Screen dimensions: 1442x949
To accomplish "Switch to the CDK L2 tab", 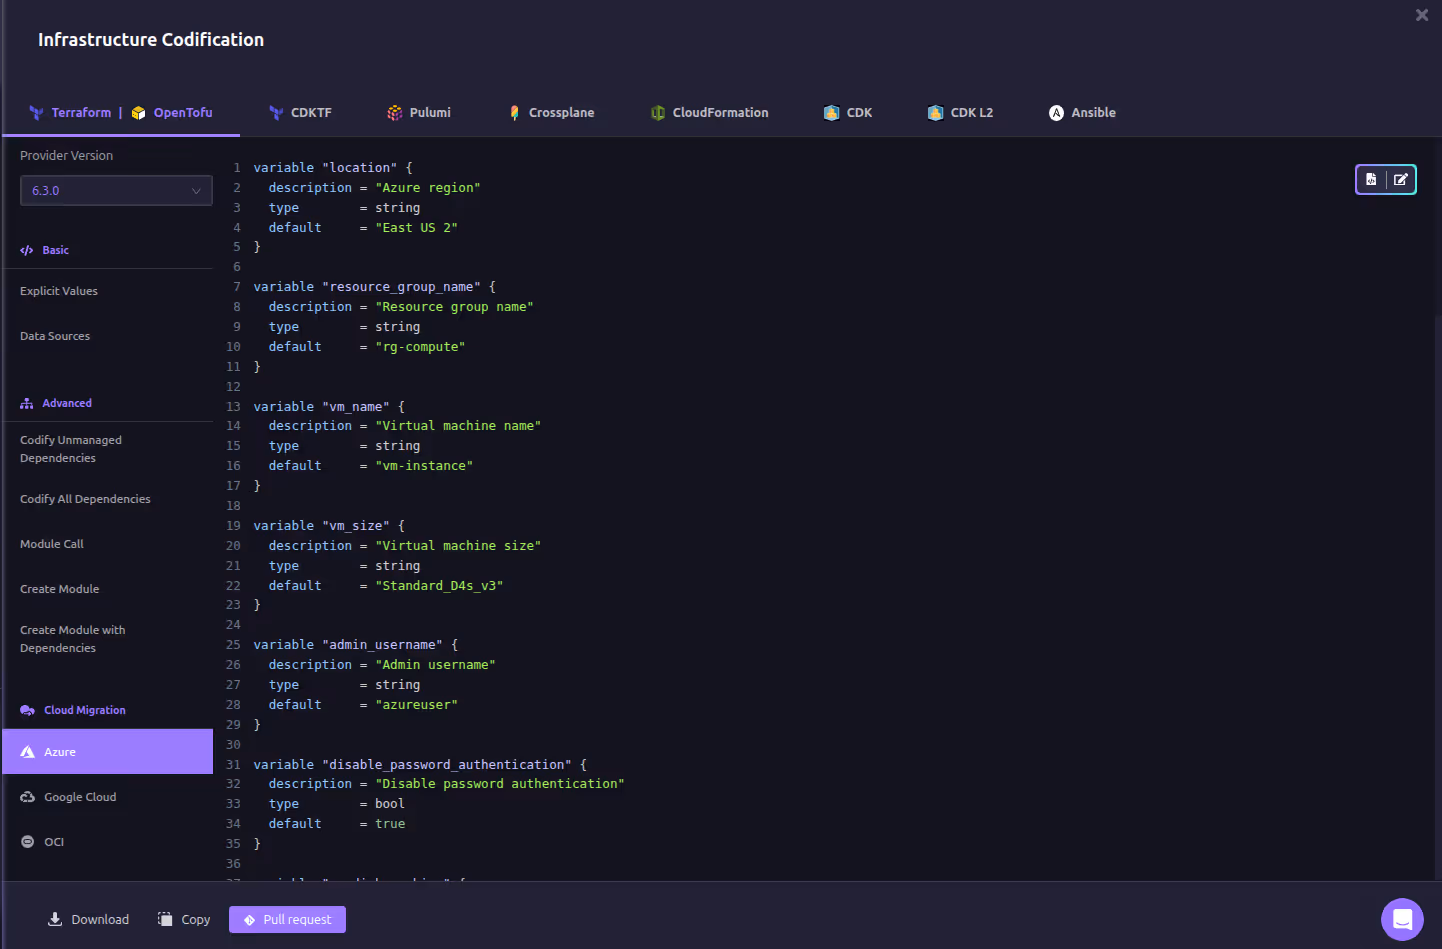I will (x=960, y=113).
